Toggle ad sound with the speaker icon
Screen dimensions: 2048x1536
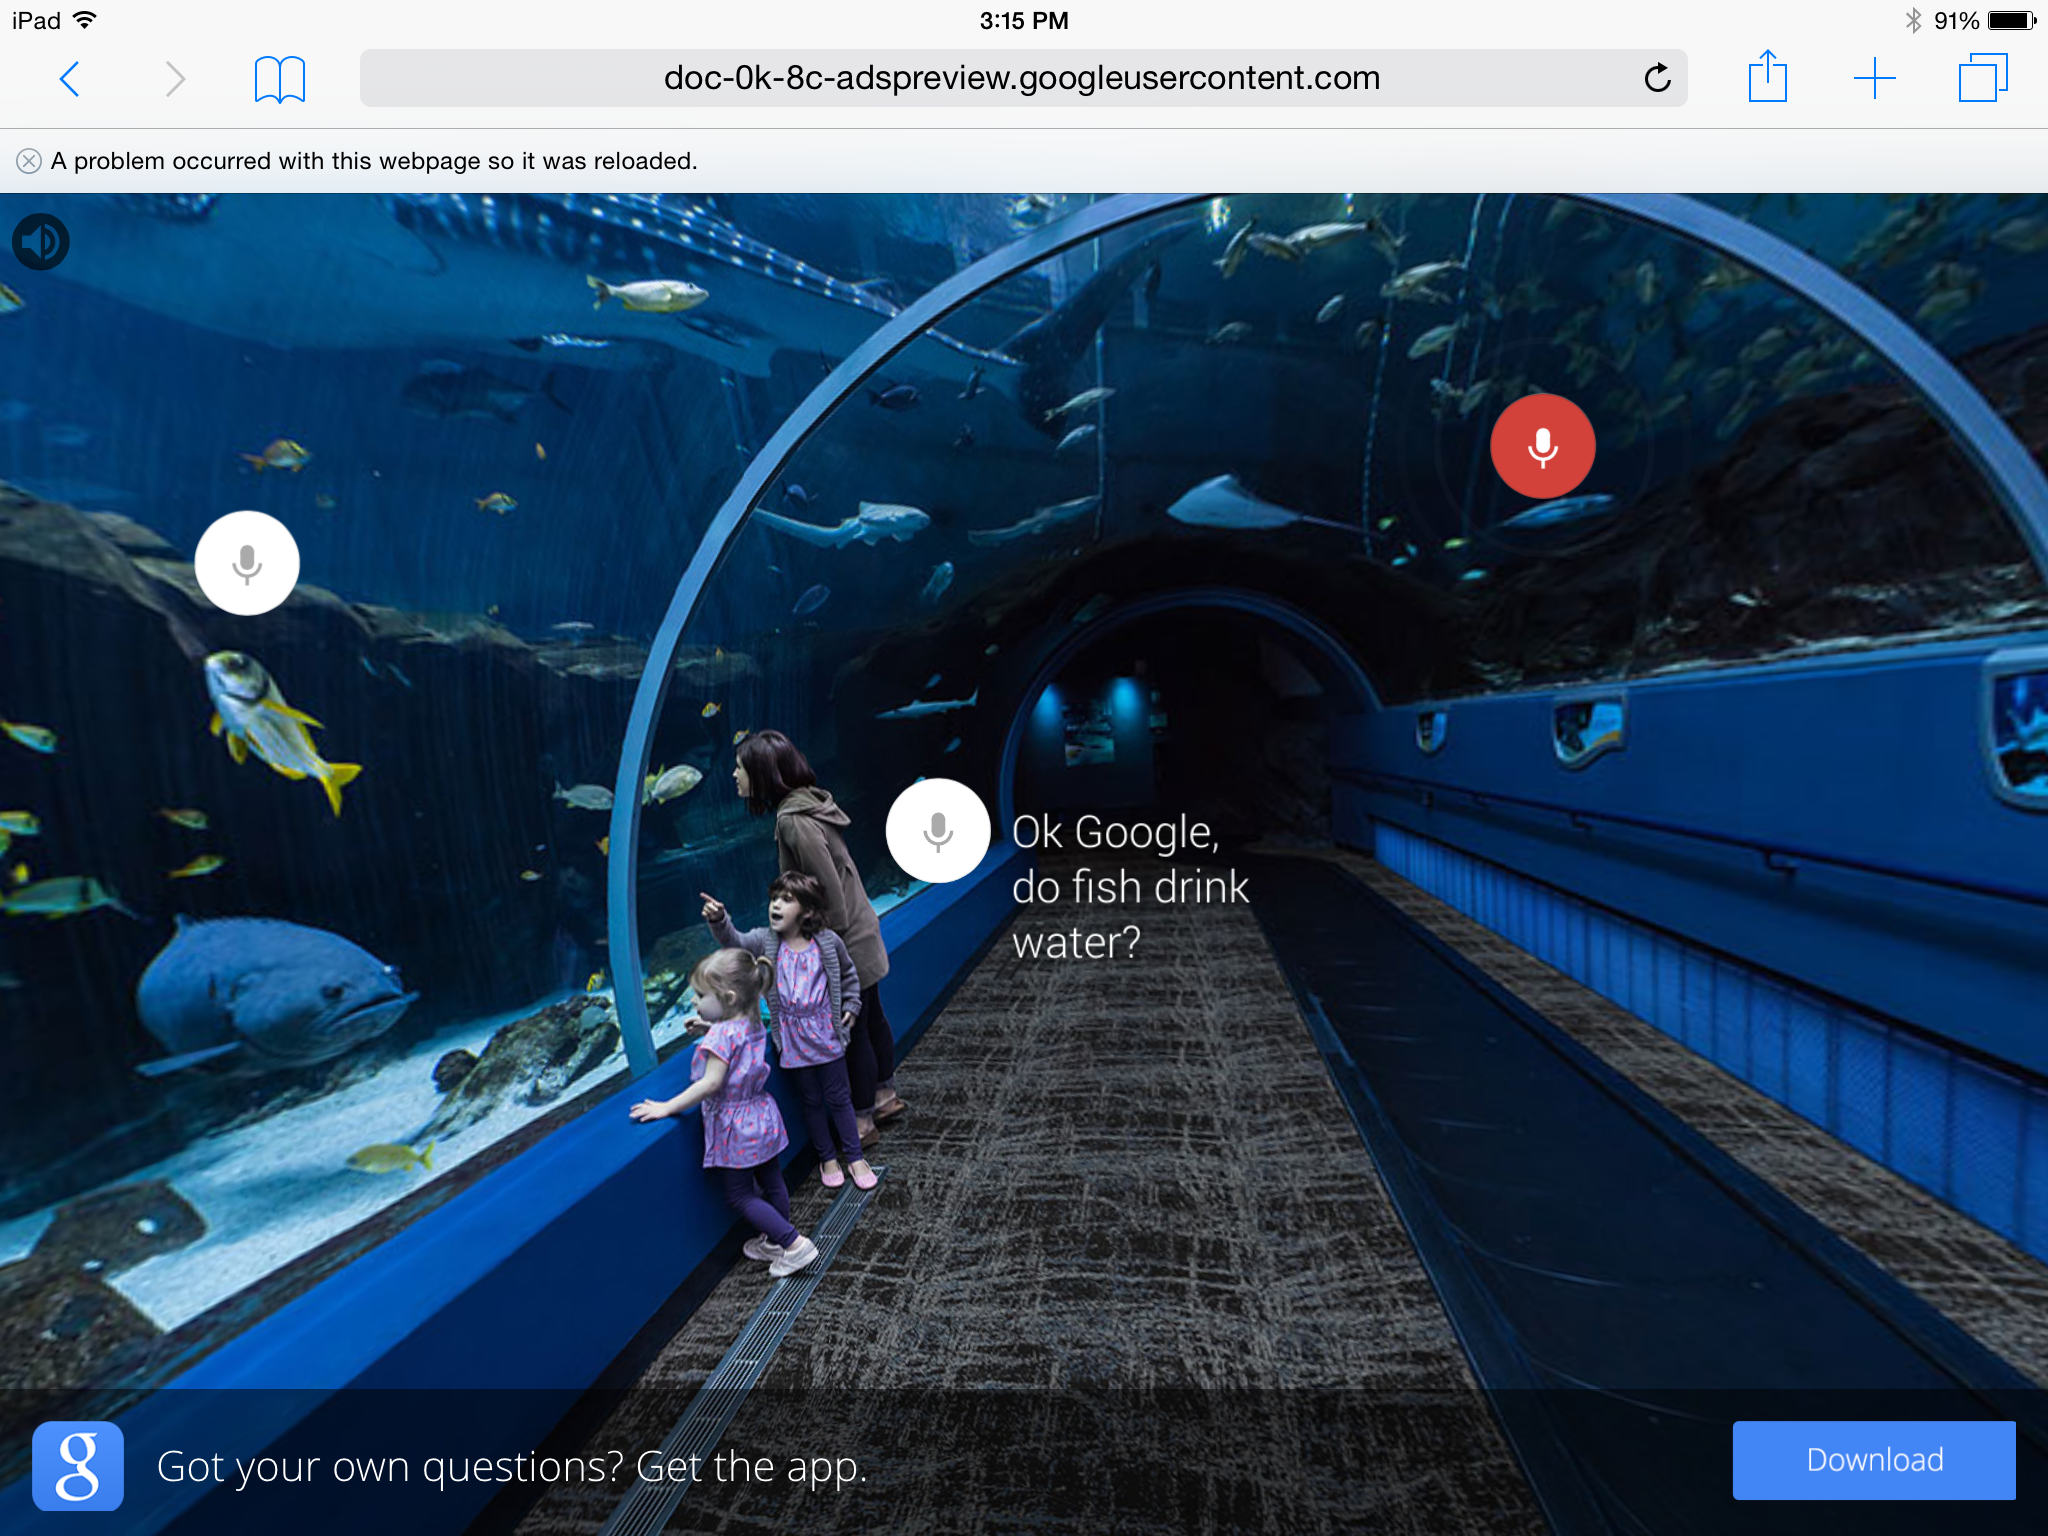pos(41,242)
